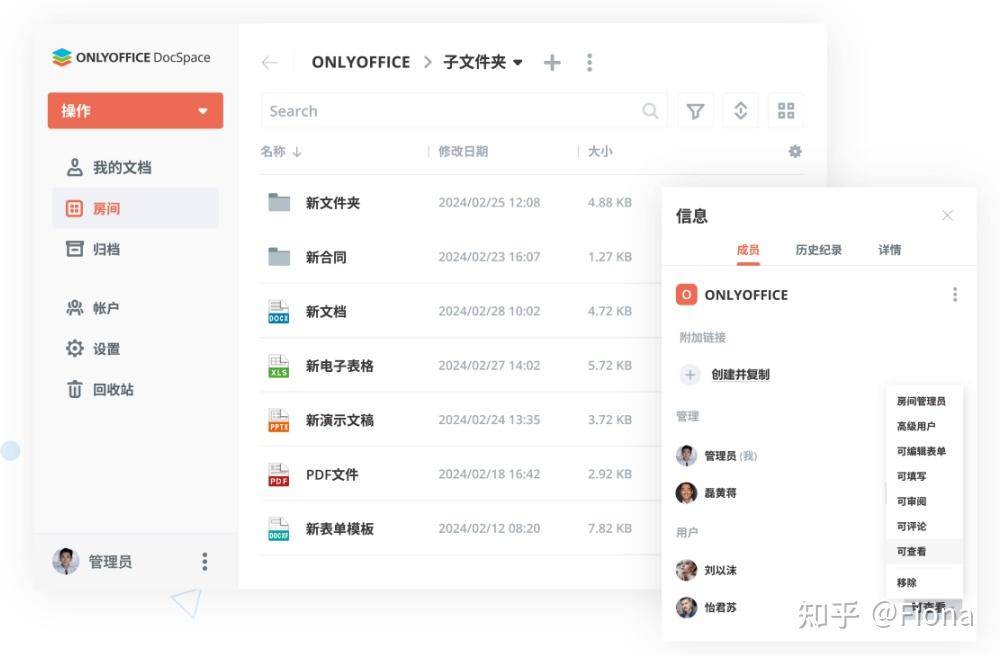
Task: Click 磊黄荷 member avatar
Action: pyautogui.click(x=686, y=493)
